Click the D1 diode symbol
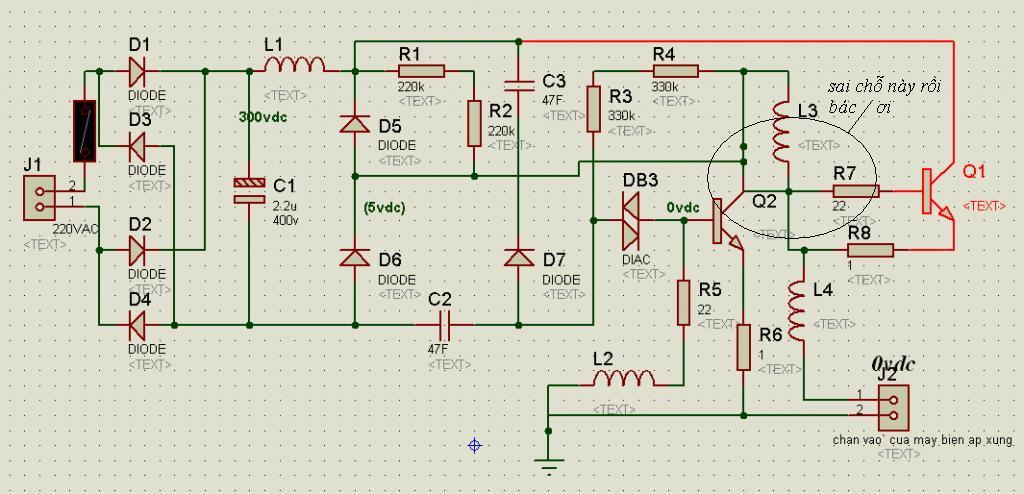Screen dimensions: 1024x494 [x=136, y=71]
